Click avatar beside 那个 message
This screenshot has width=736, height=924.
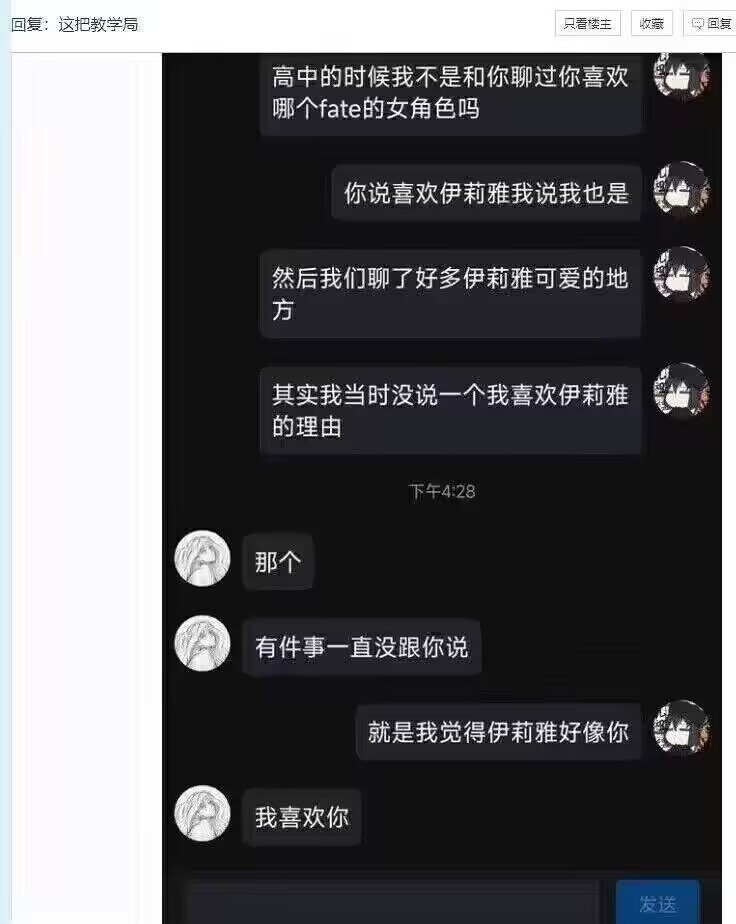[x=202, y=558]
